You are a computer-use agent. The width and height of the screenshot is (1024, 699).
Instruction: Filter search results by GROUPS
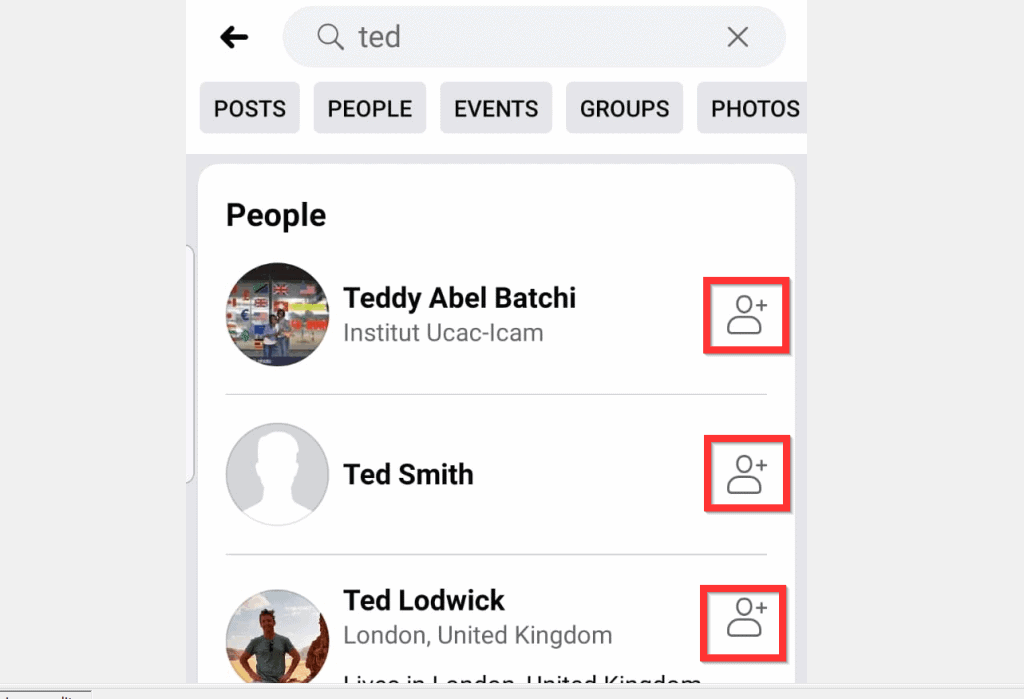click(624, 108)
